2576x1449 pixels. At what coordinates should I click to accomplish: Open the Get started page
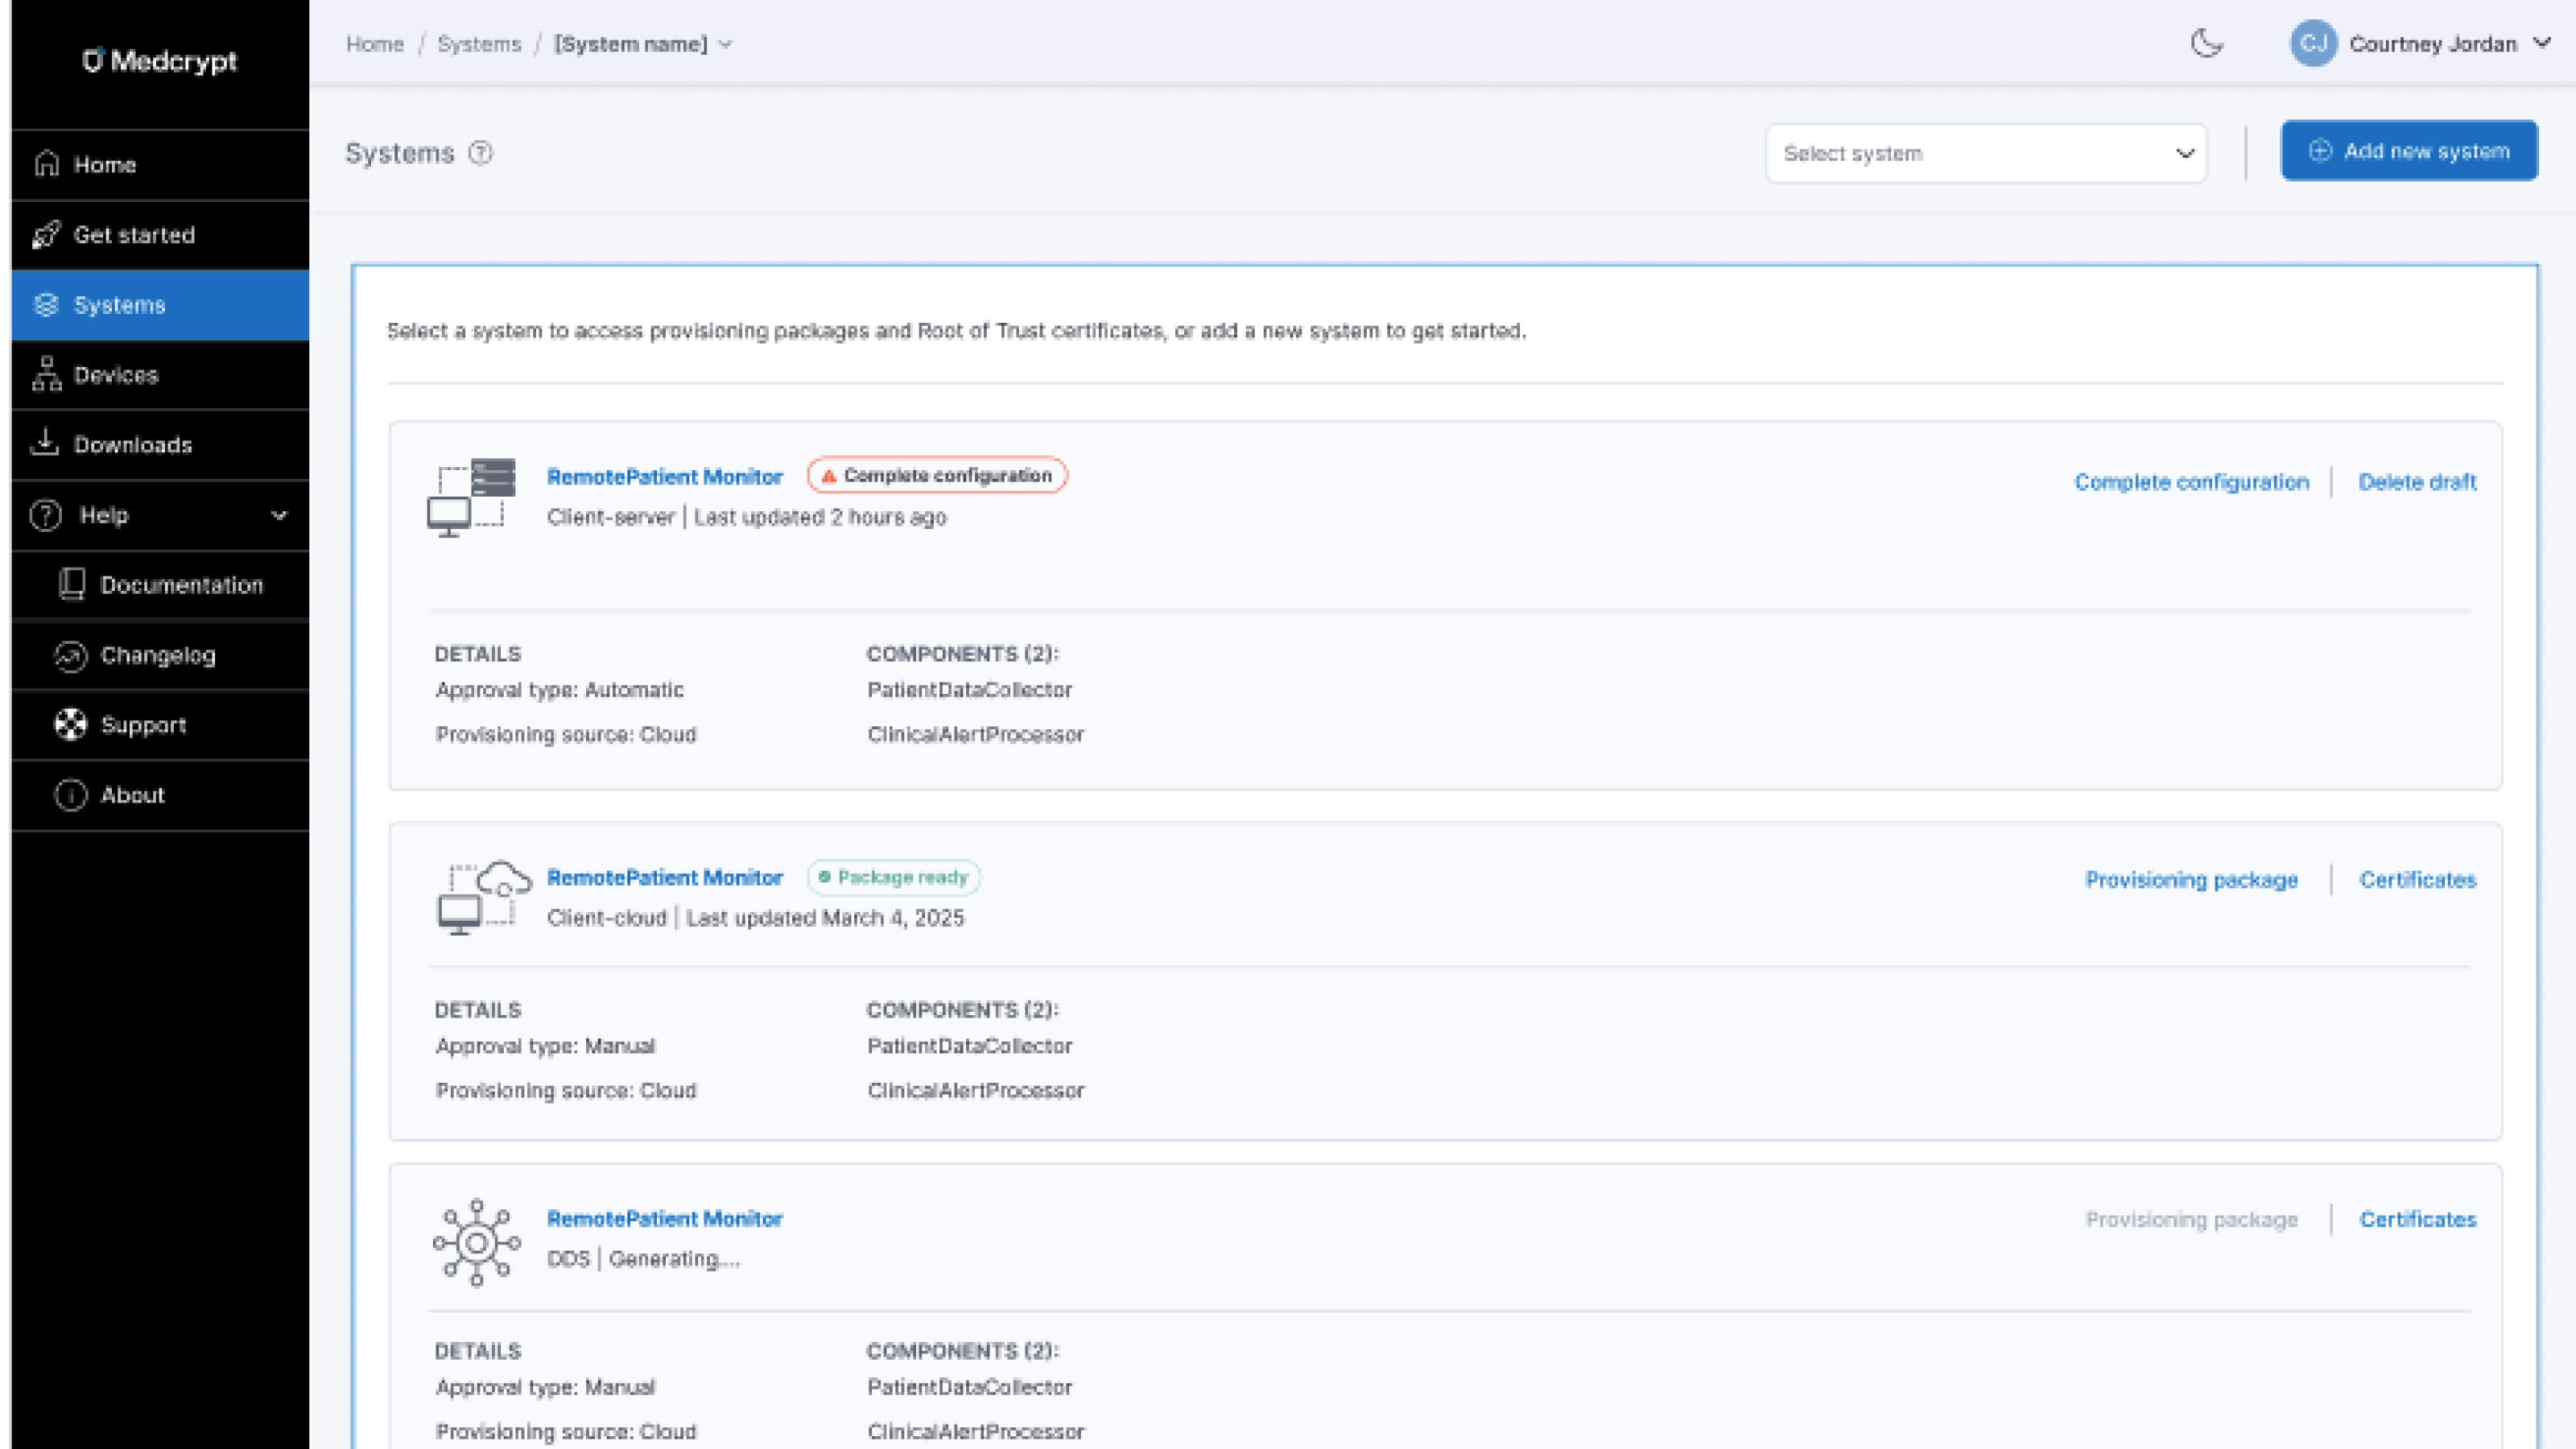click(x=134, y=235)
